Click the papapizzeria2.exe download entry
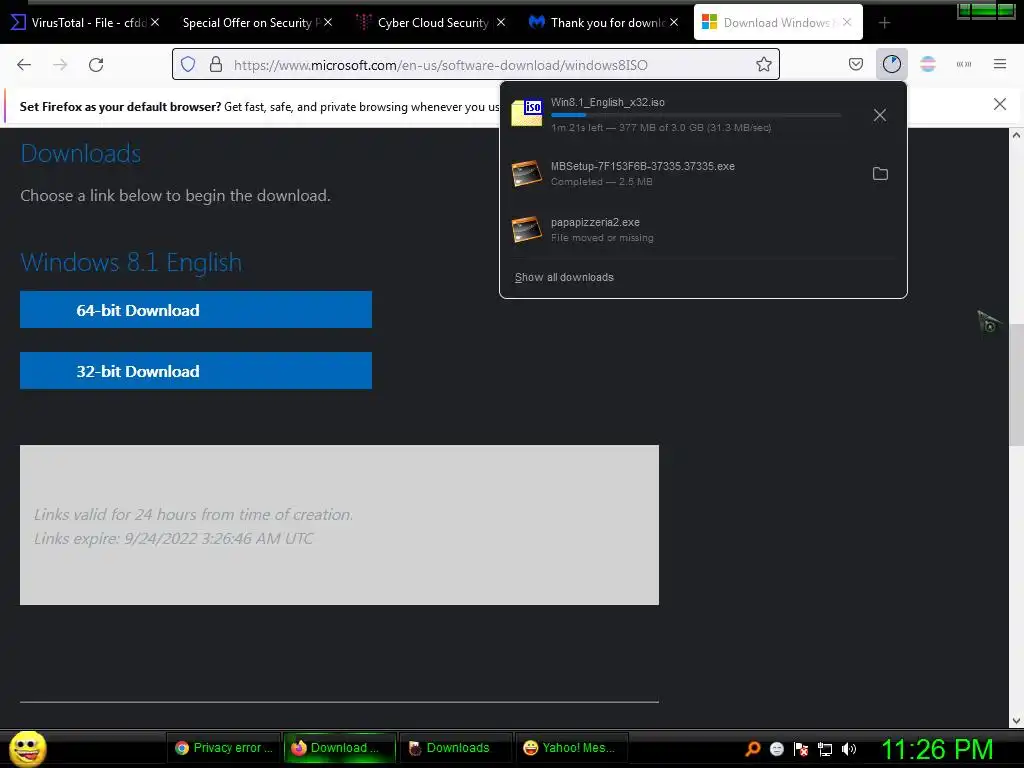The image size is (1024, 768). (703, 229)
